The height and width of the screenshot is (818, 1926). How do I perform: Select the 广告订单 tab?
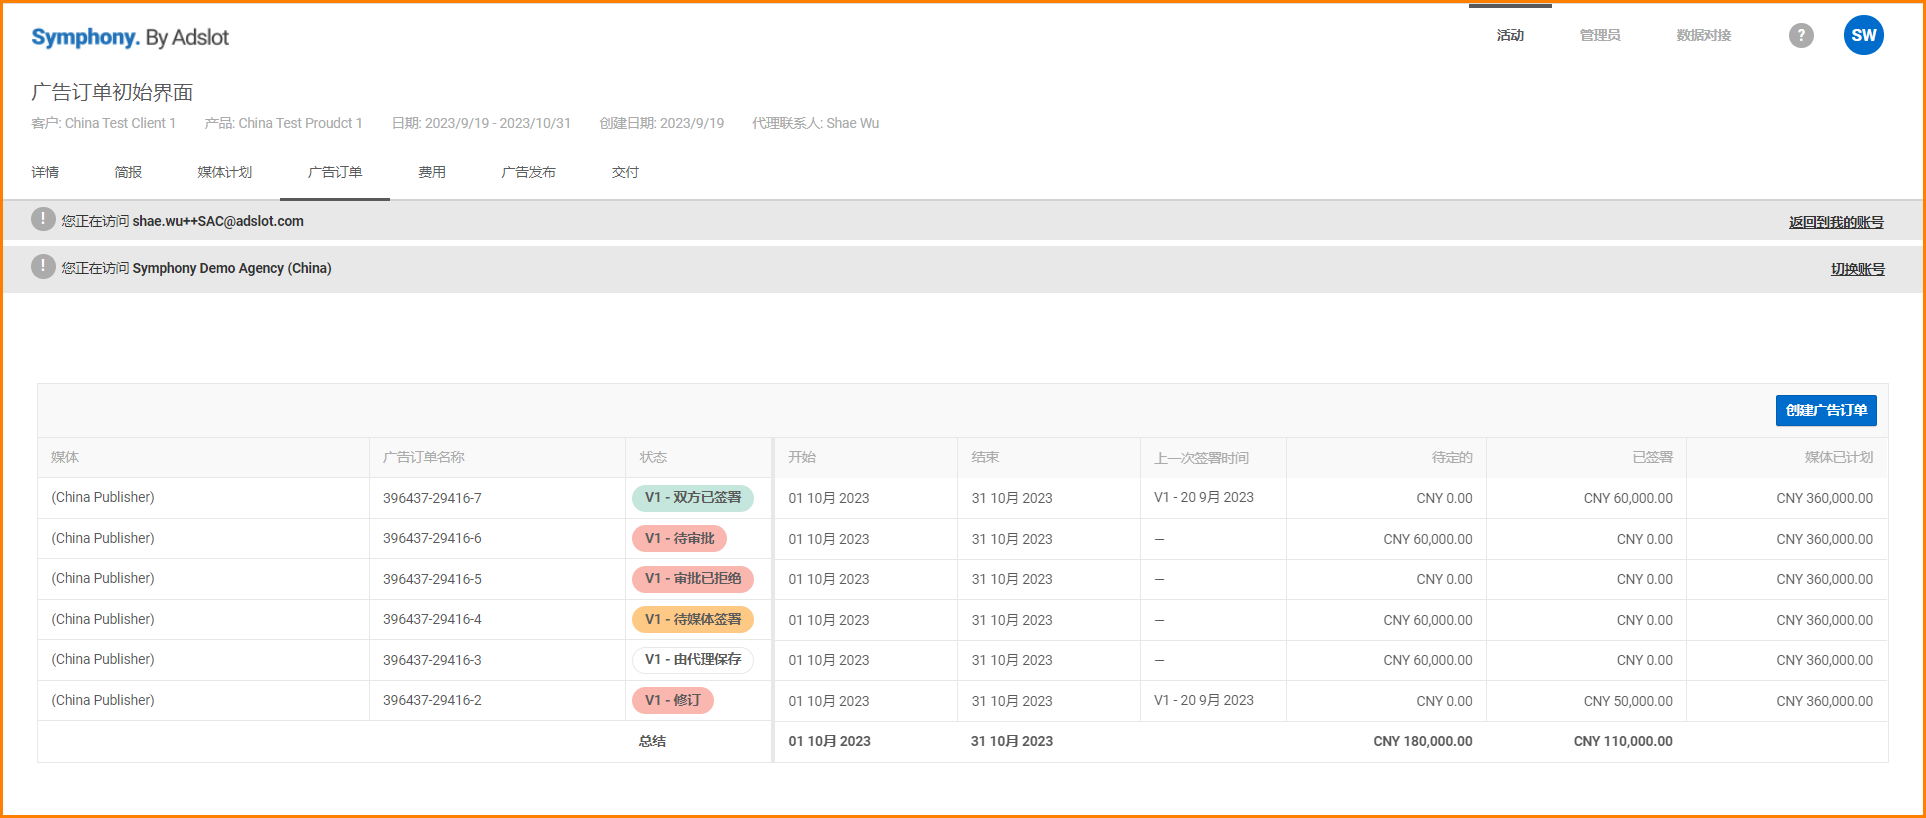coord(335,172)
